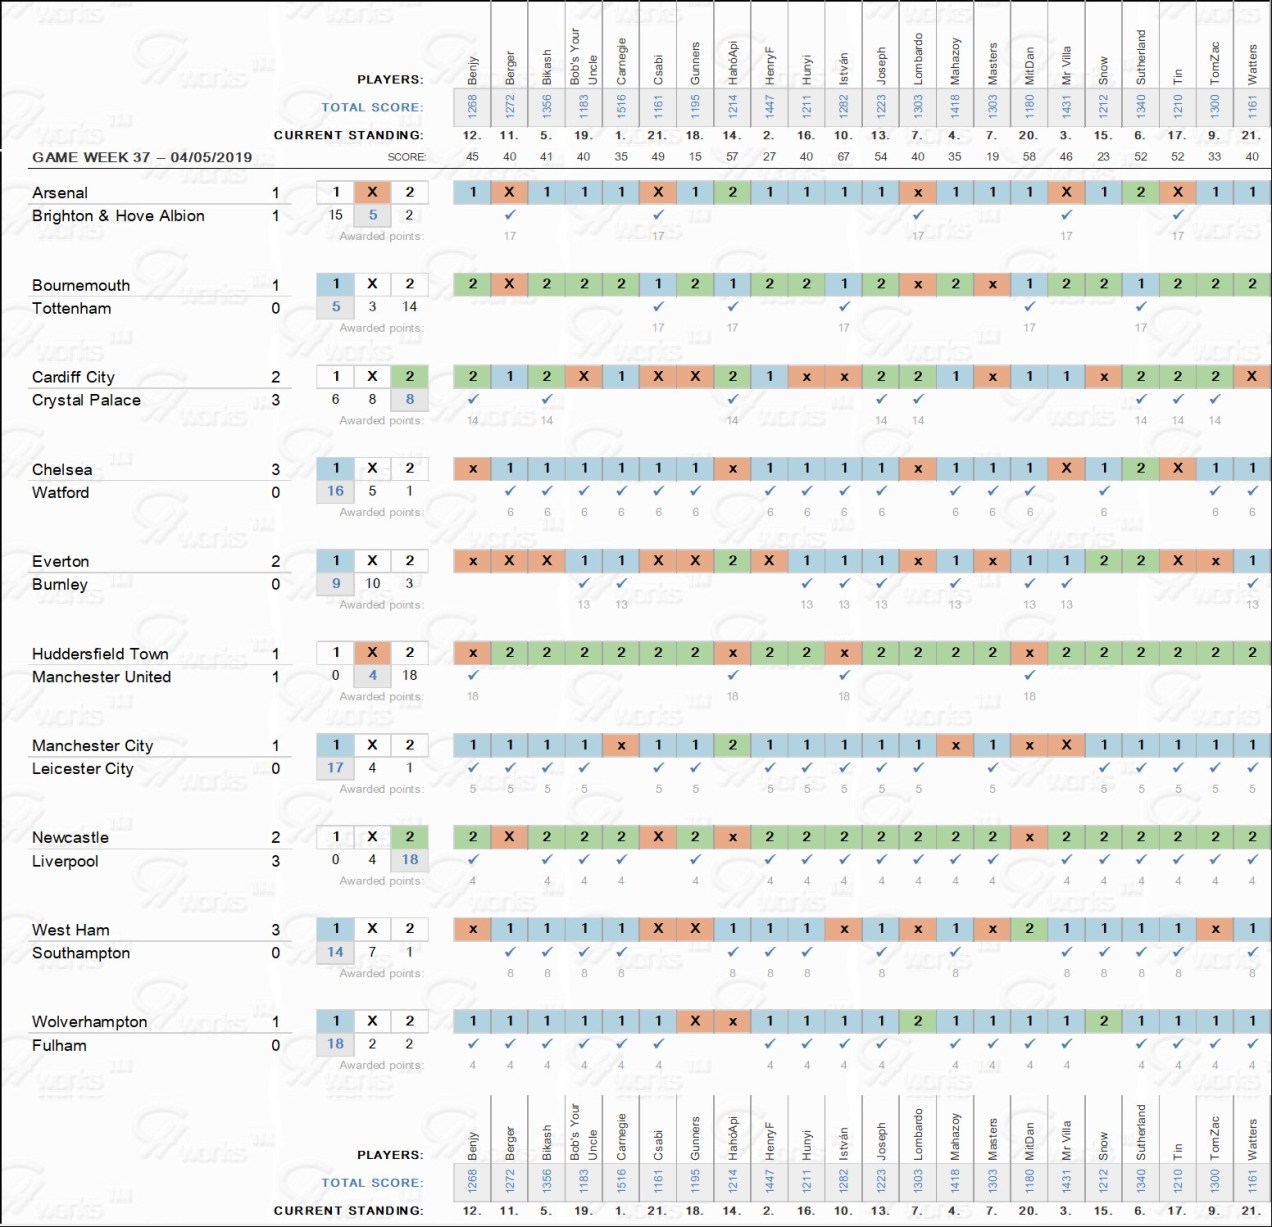This screenshot has width=1272, height=1227.
Task: Select the Sutherland column header at top
Action: [x=1140, y=56]
